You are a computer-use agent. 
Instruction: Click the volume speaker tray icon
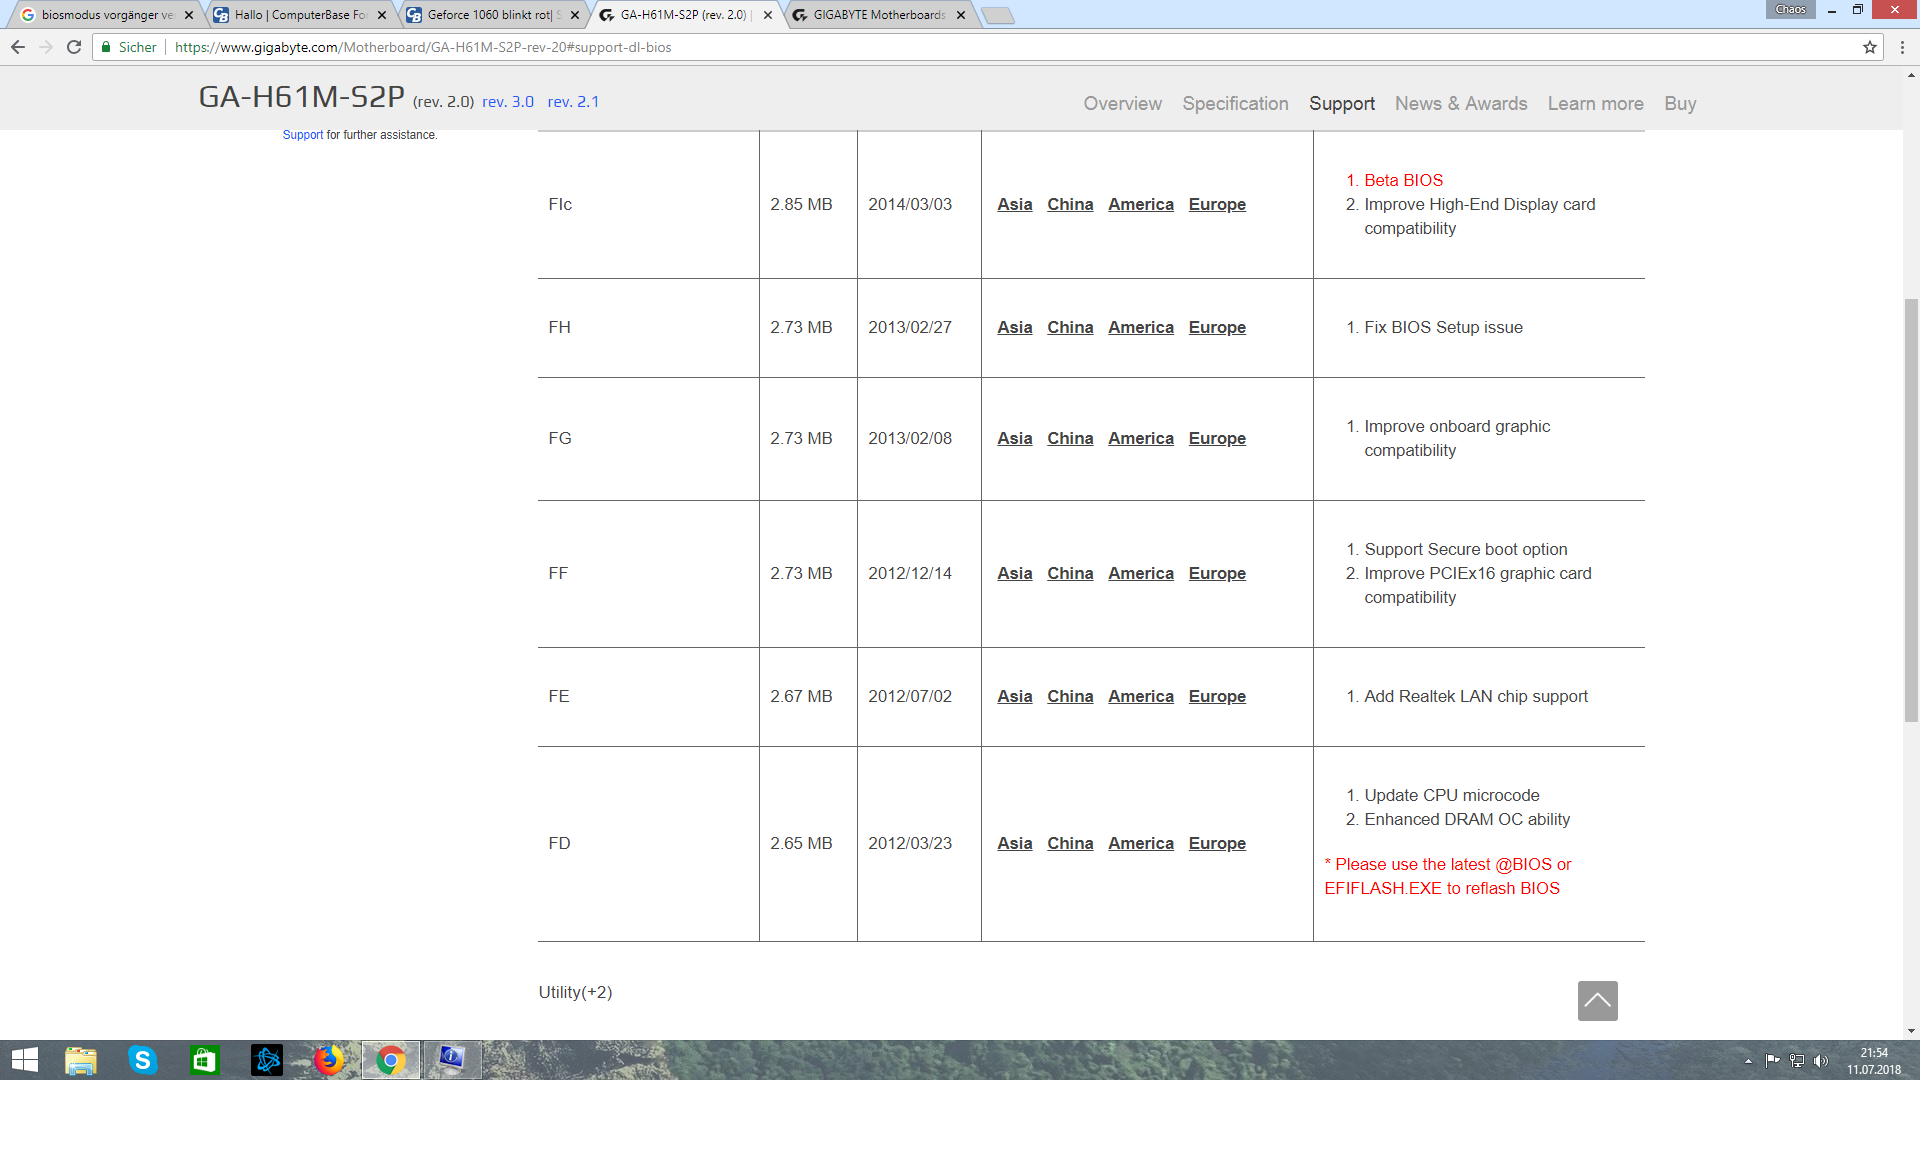1820,1061
